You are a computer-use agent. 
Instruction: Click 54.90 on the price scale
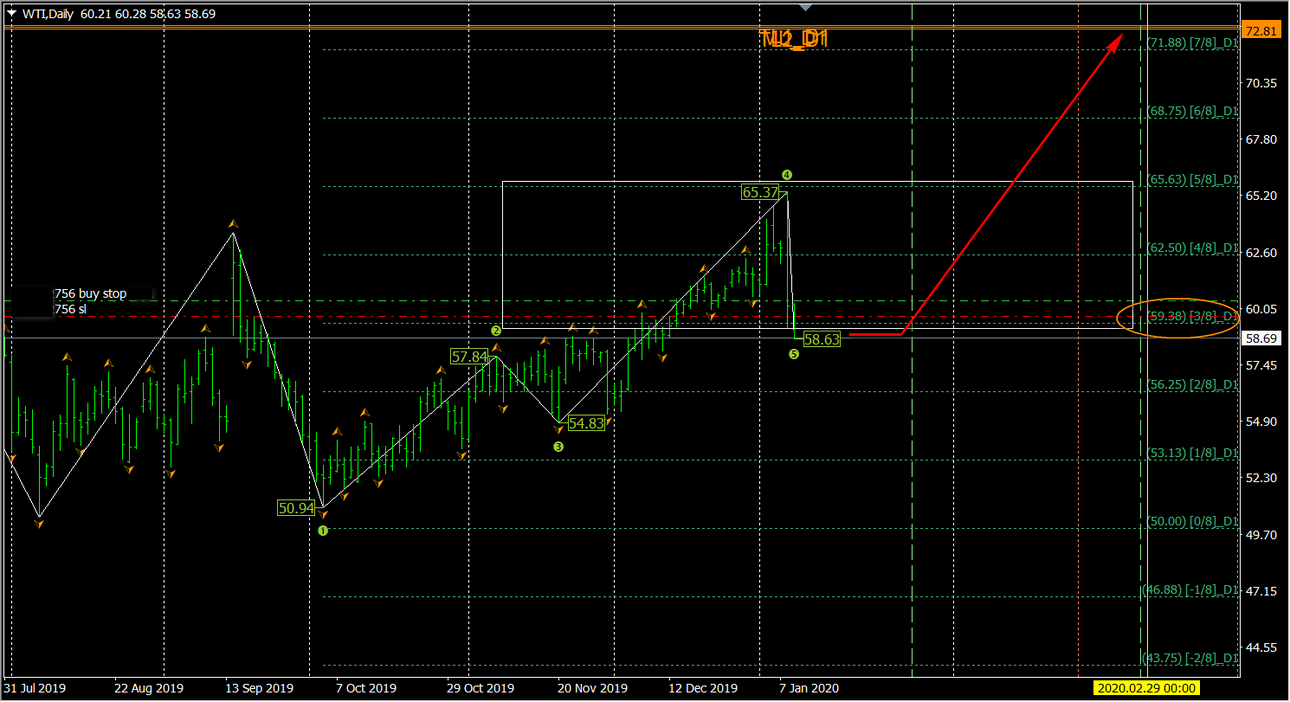click(x=1261, y=422)
